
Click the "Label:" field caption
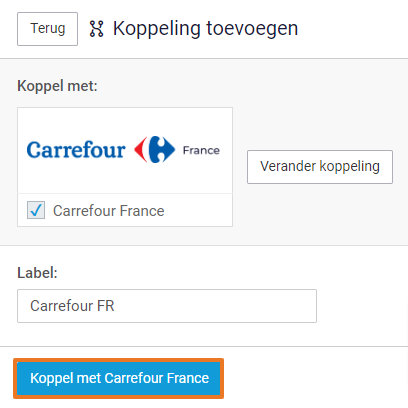[37, 273]
